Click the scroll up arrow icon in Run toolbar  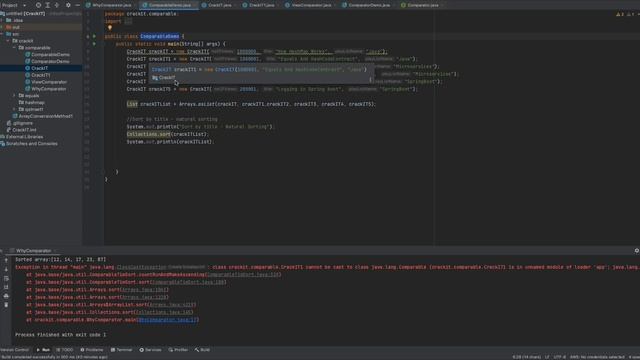[x=6, y=260]
